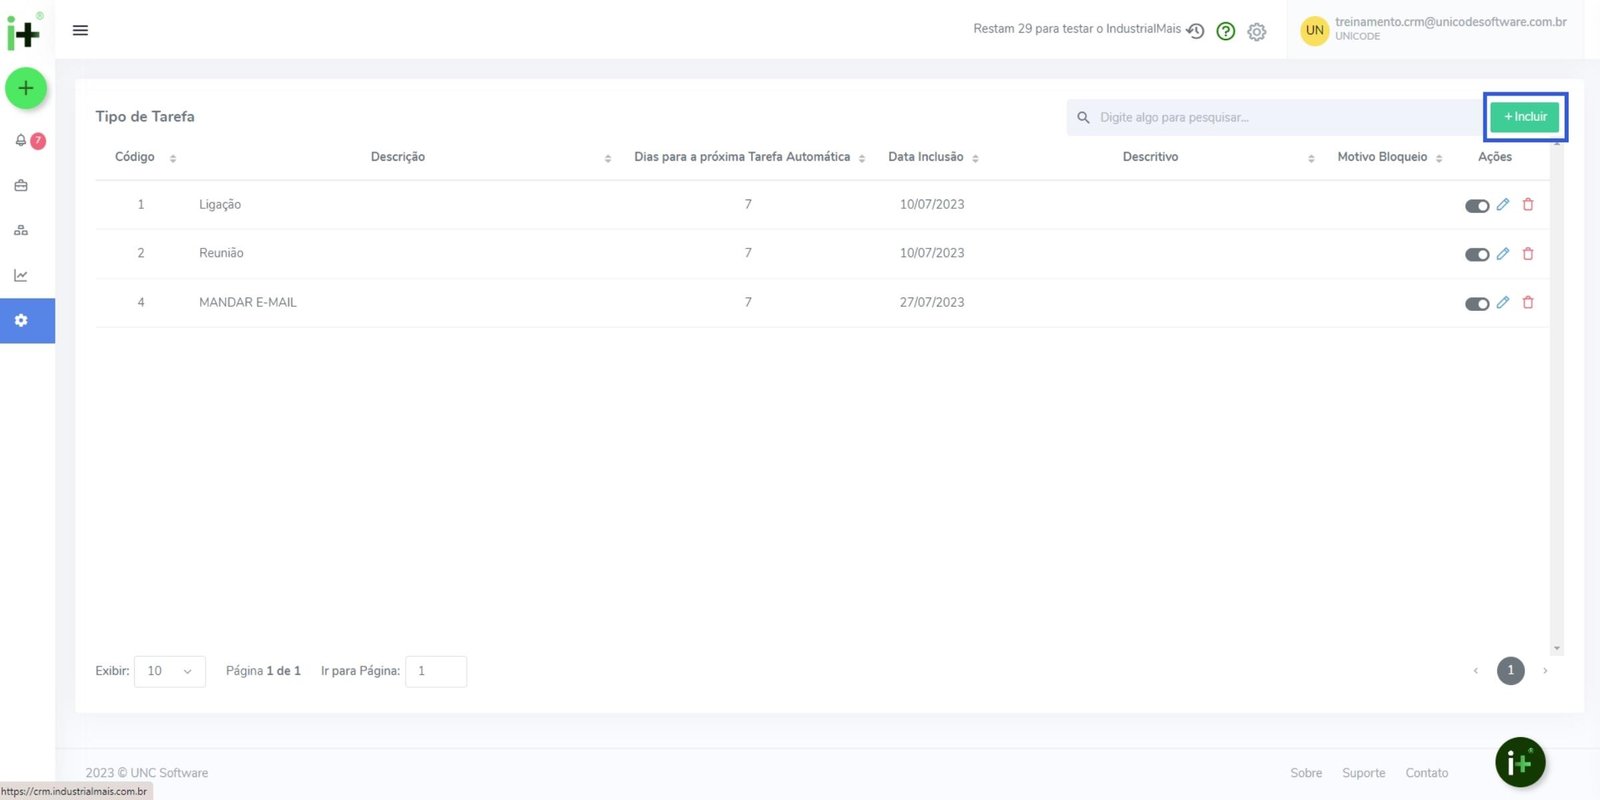Screen dimensions: 1600x800
Task: Delete the MANDAR E-MAIL task type
Action: 1528,303
